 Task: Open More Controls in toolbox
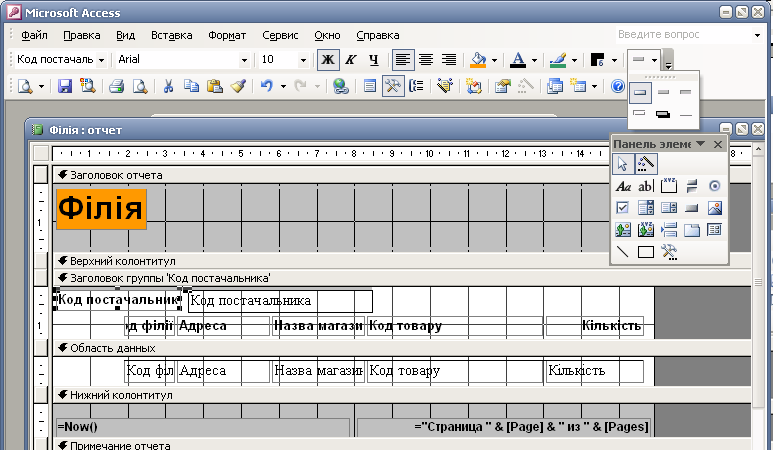coord(668,252)
